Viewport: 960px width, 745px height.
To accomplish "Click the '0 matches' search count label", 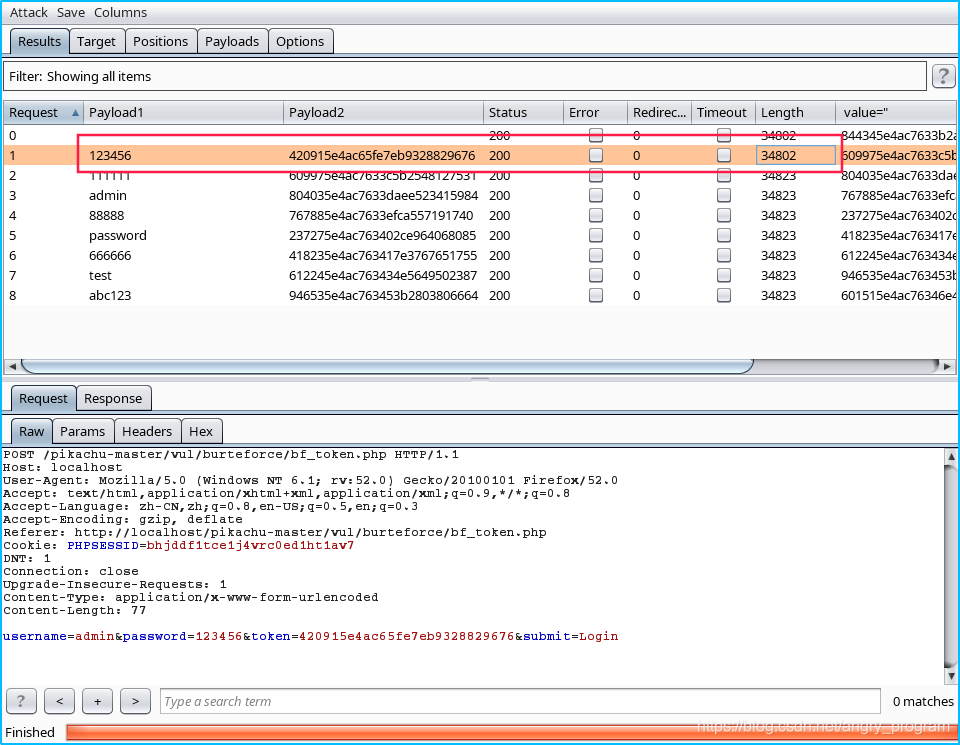I will pyautogui.click(x=923, y=702).
